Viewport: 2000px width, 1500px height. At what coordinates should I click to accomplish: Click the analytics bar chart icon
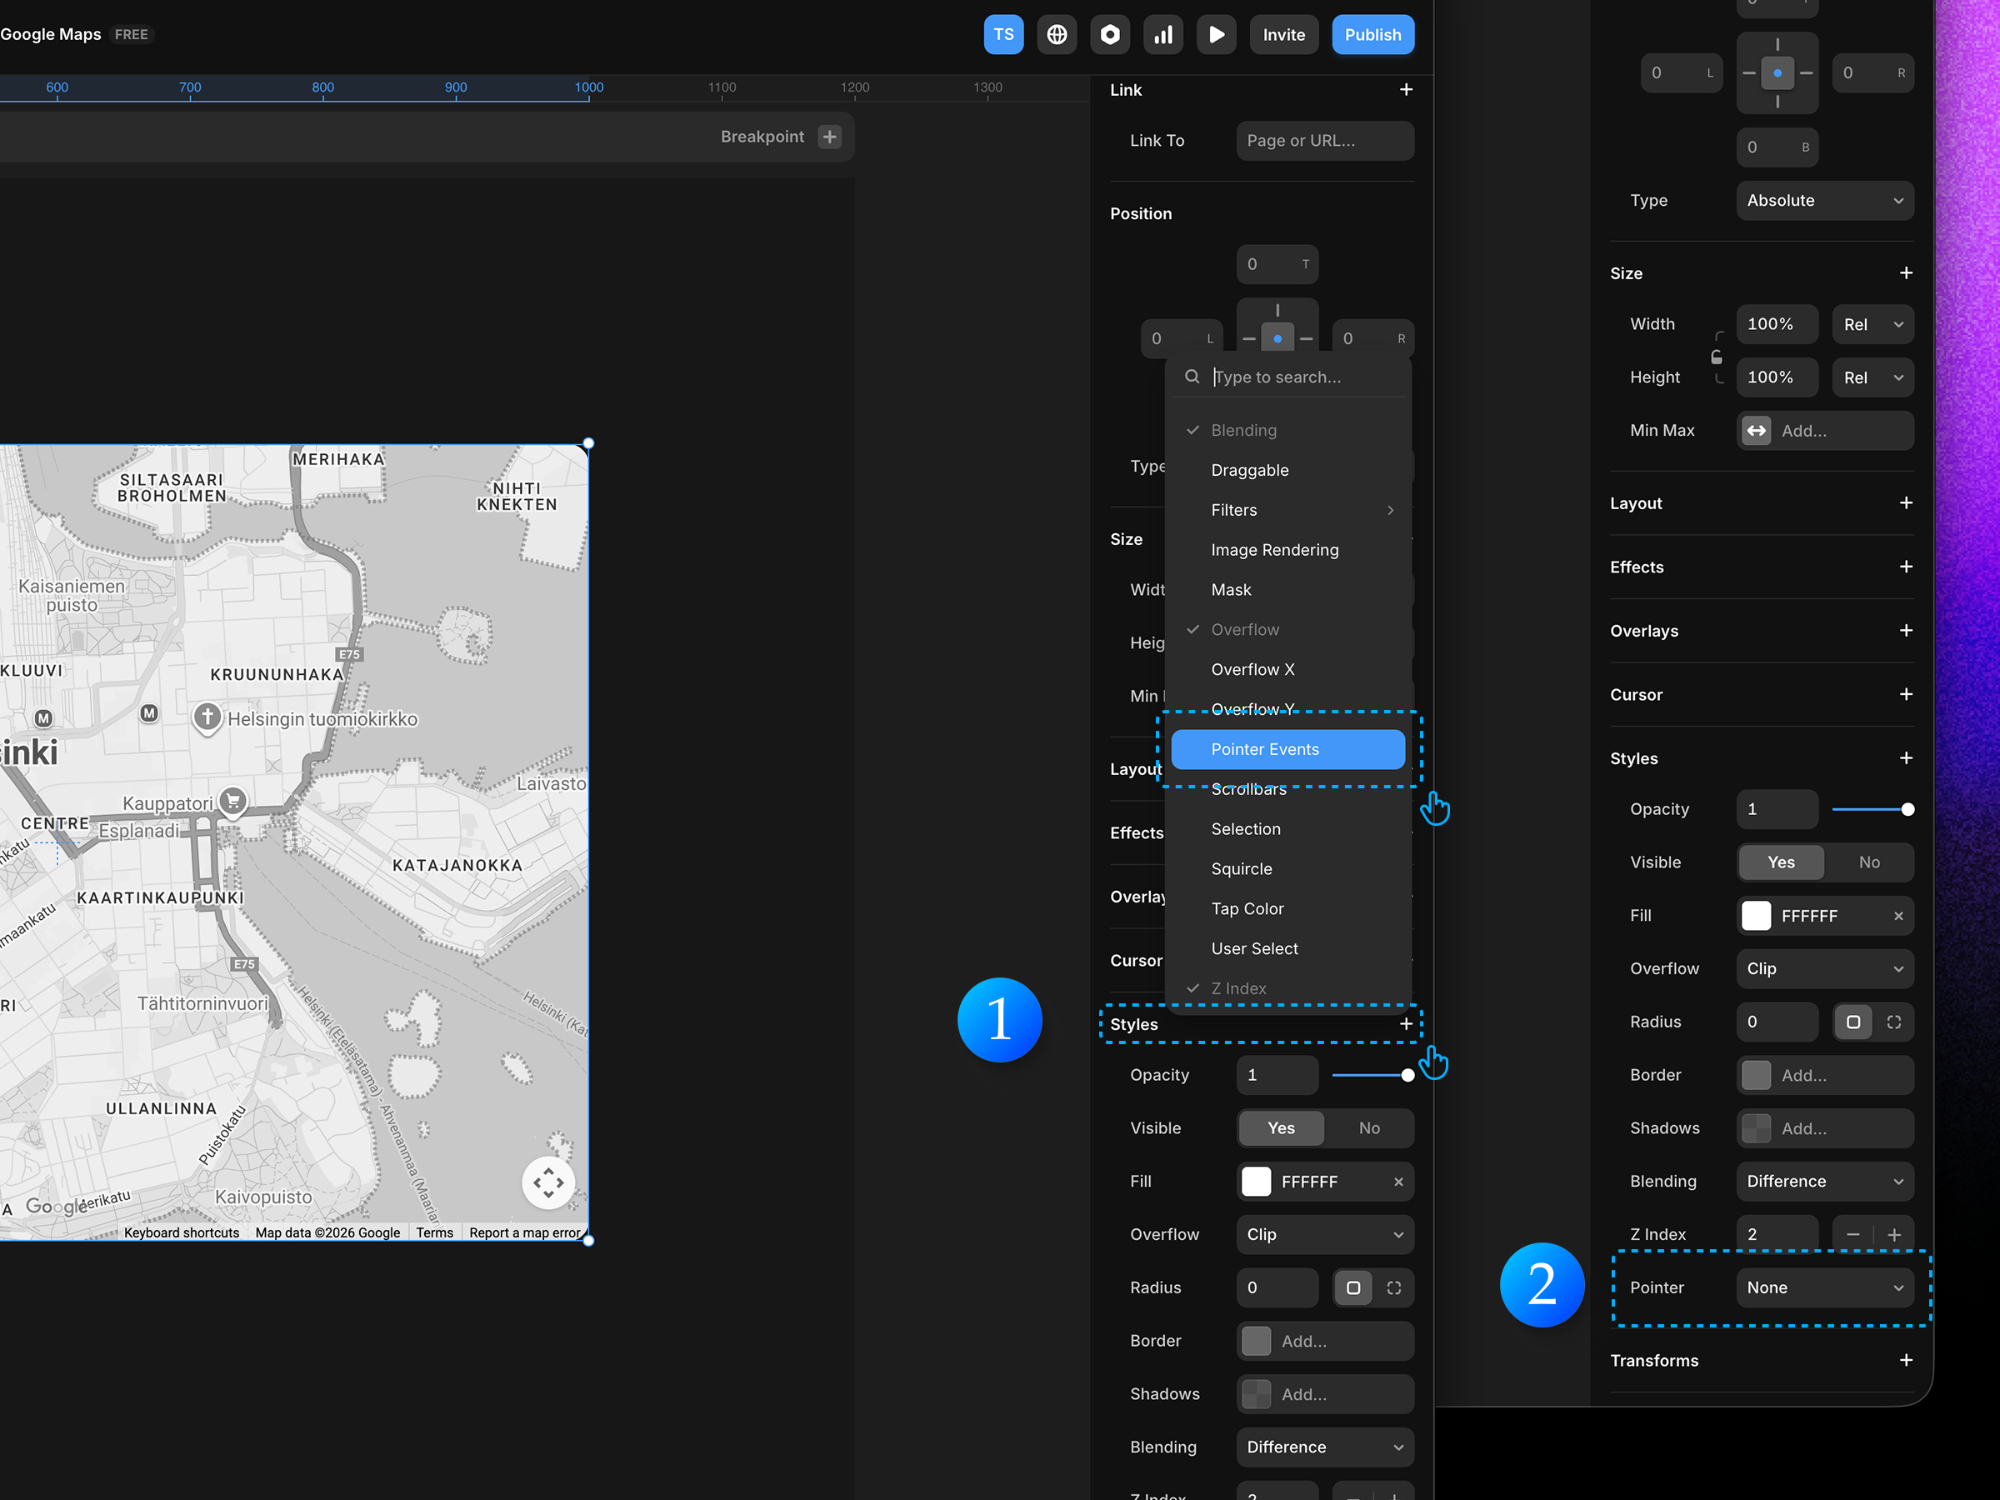pos(1163,34)
